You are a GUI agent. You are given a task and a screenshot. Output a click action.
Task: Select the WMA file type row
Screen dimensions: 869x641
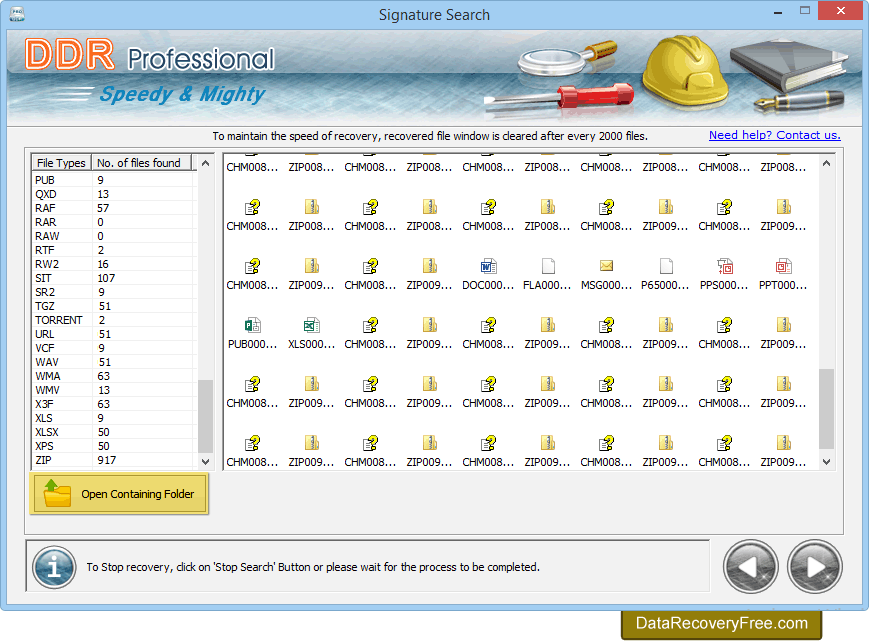tap(114, 376)
